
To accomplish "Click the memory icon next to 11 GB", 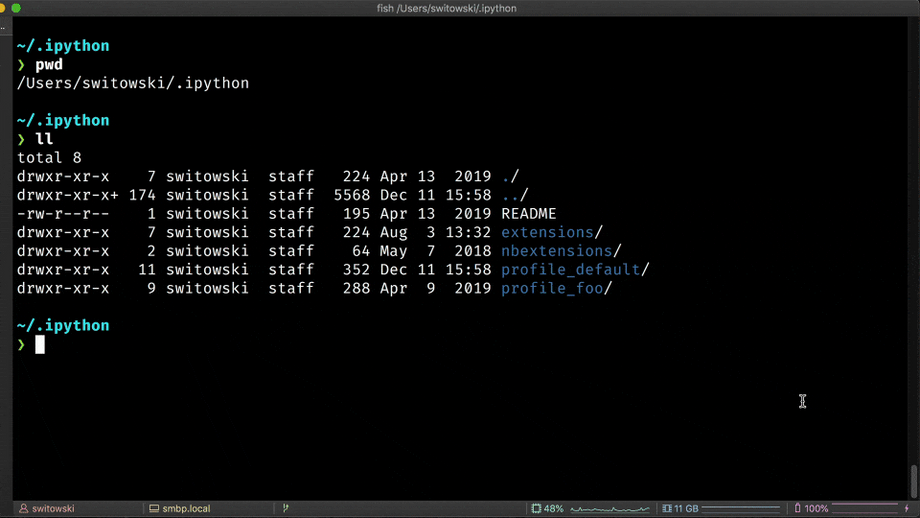I will (667, 509).
